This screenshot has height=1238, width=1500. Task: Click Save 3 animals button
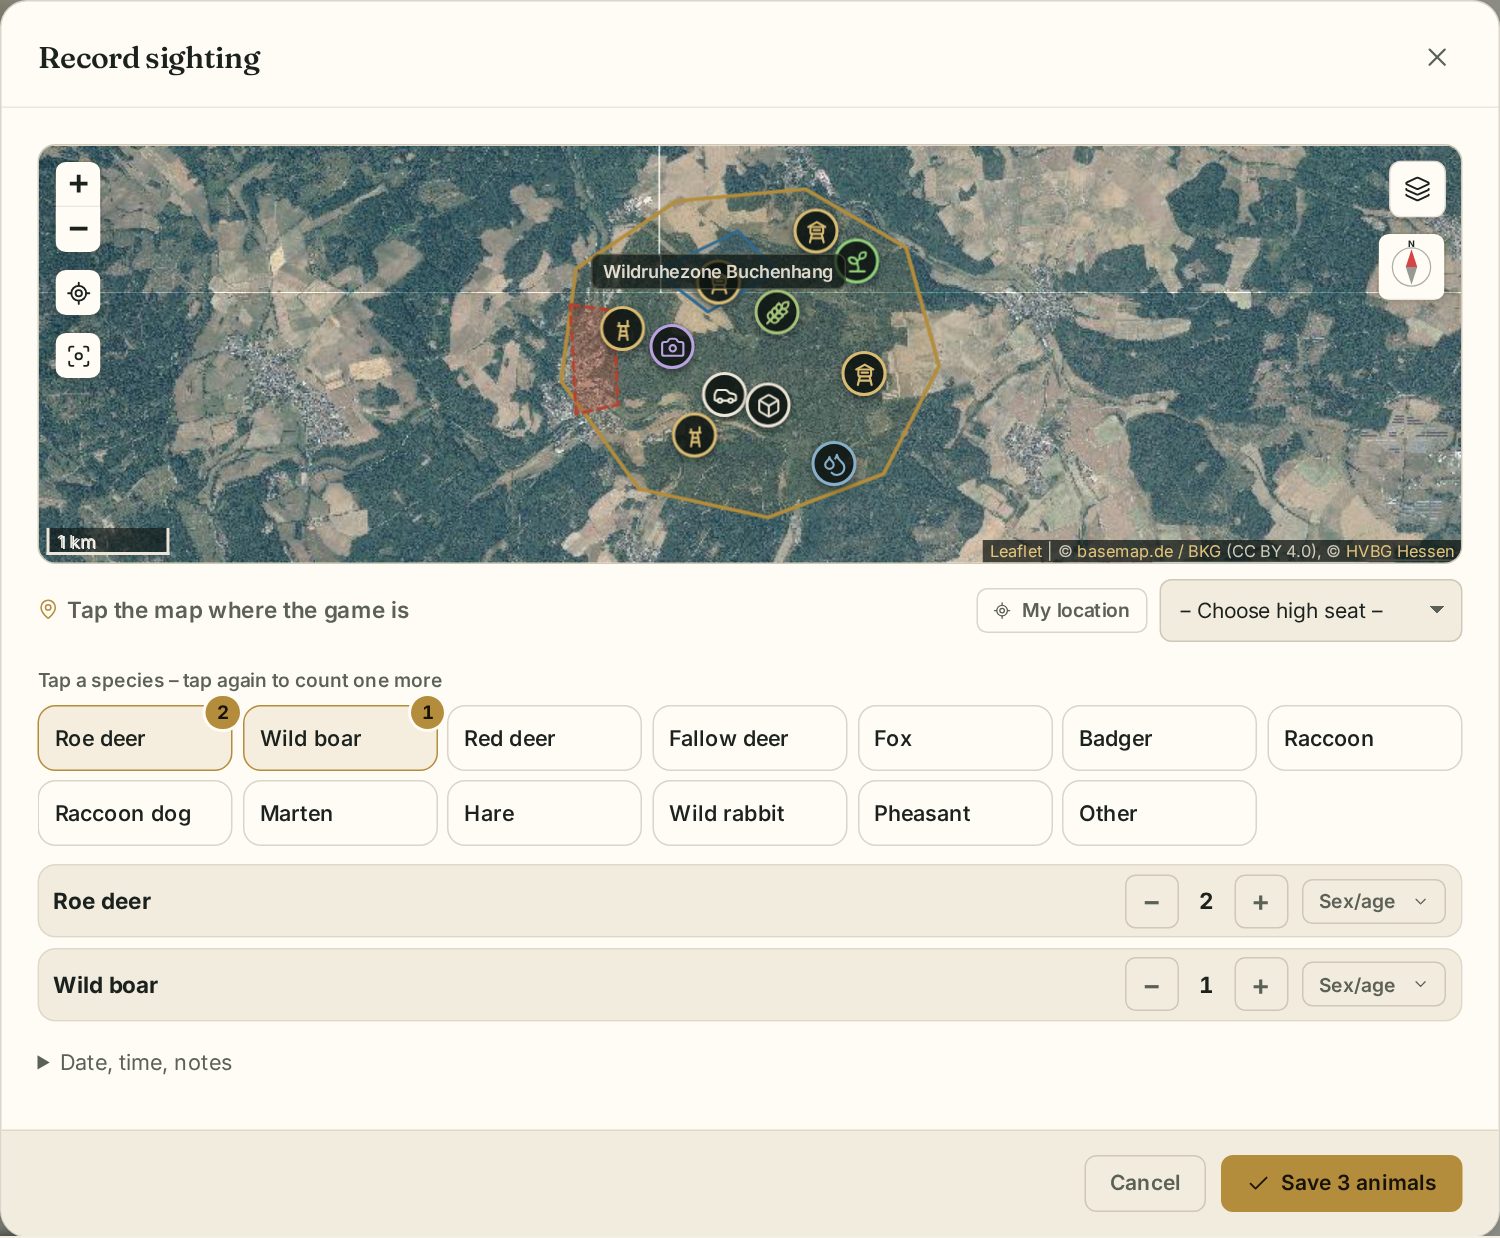click(1341, 1183)
